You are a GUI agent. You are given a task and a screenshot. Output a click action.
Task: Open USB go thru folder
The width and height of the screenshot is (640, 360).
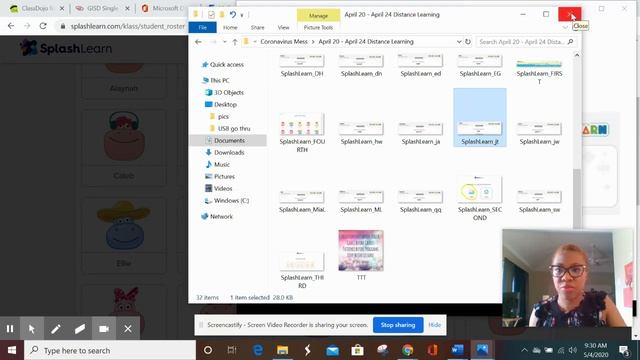pyautogui.click(x=234, y=128)
